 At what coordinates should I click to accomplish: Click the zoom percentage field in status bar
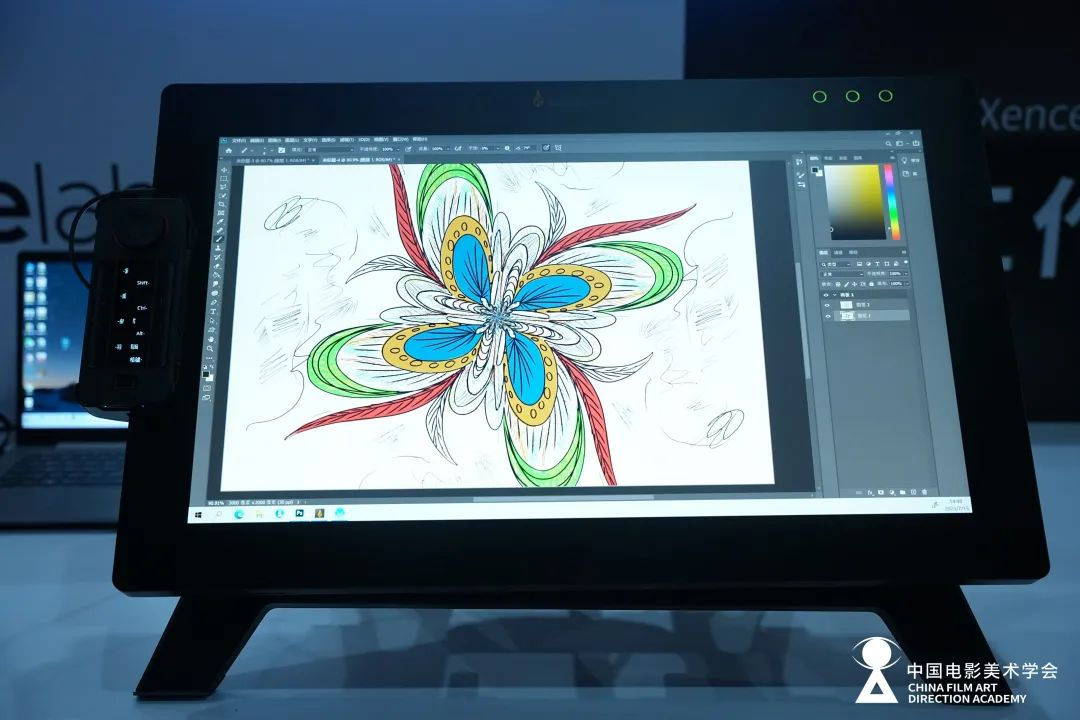tap(216, 502)
